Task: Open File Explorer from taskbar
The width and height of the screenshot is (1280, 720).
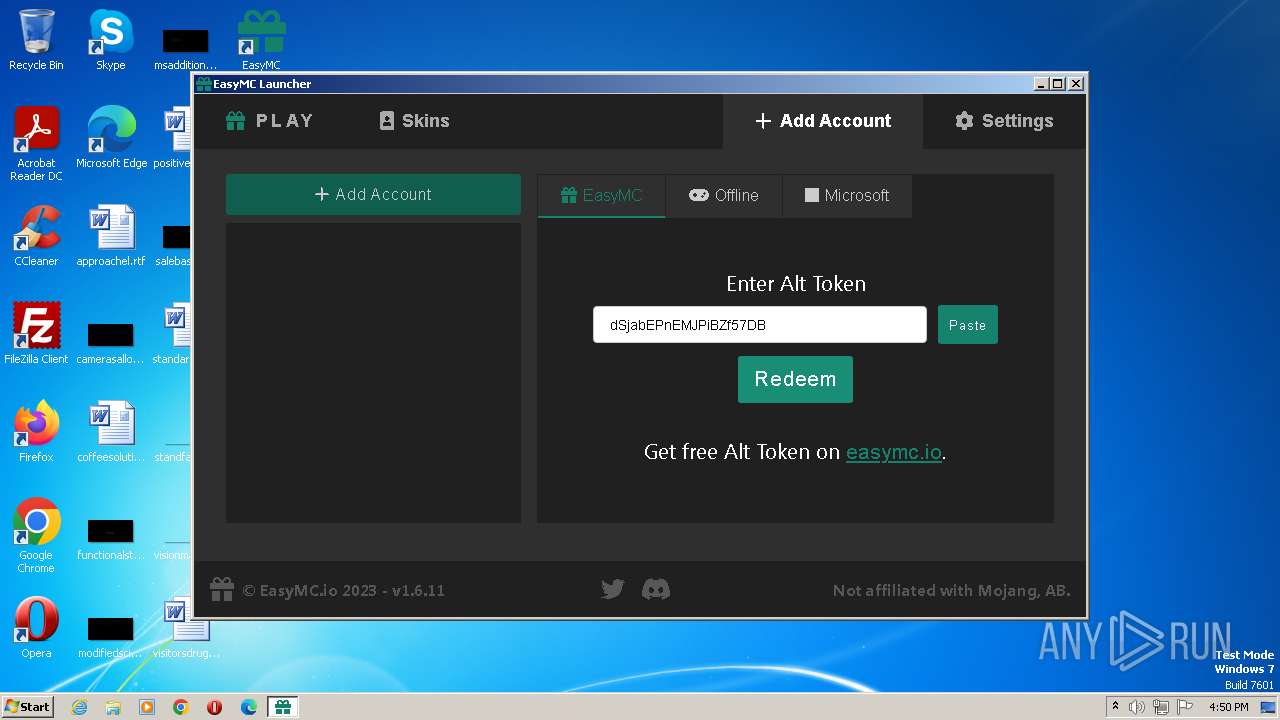Action: pyautogui.click(x=113, y=707)
